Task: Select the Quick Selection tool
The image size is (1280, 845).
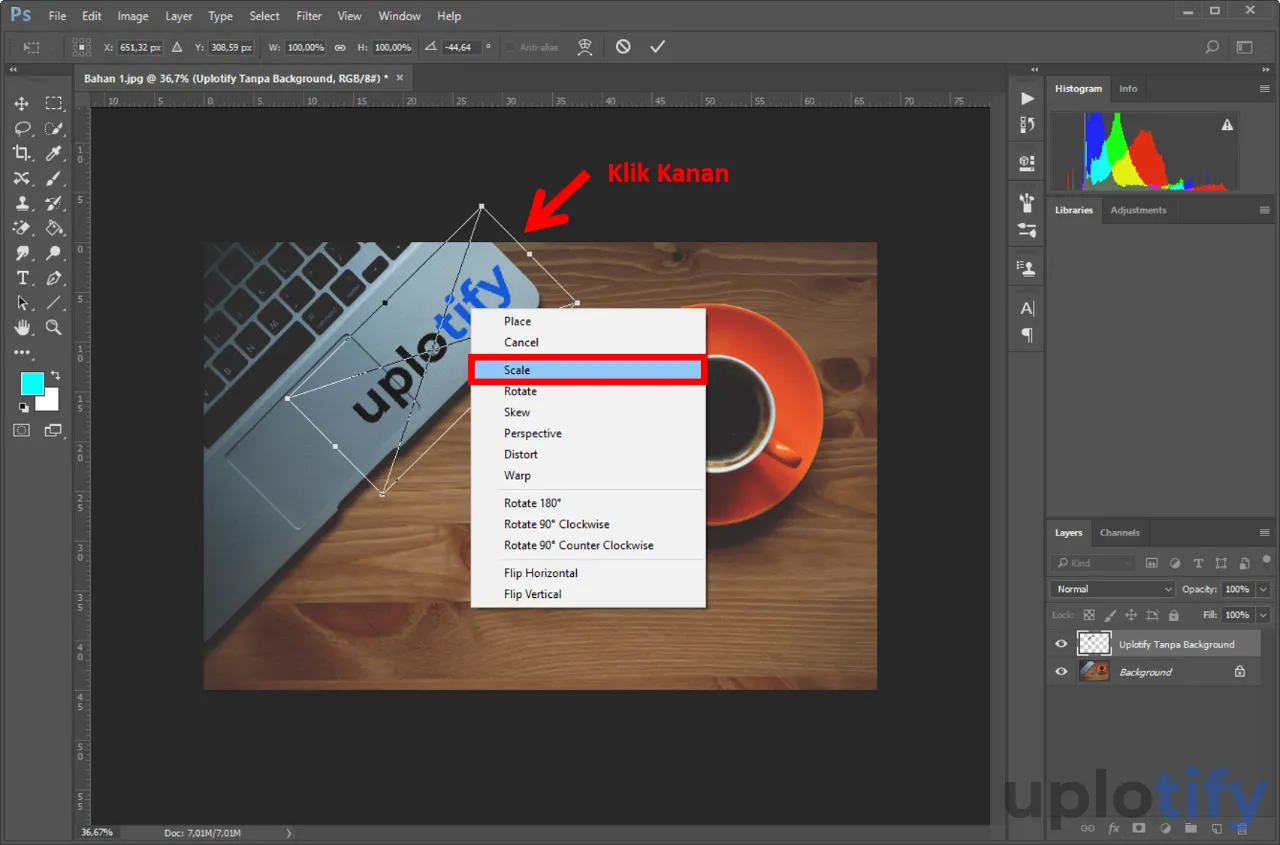Action: (54, 129)
